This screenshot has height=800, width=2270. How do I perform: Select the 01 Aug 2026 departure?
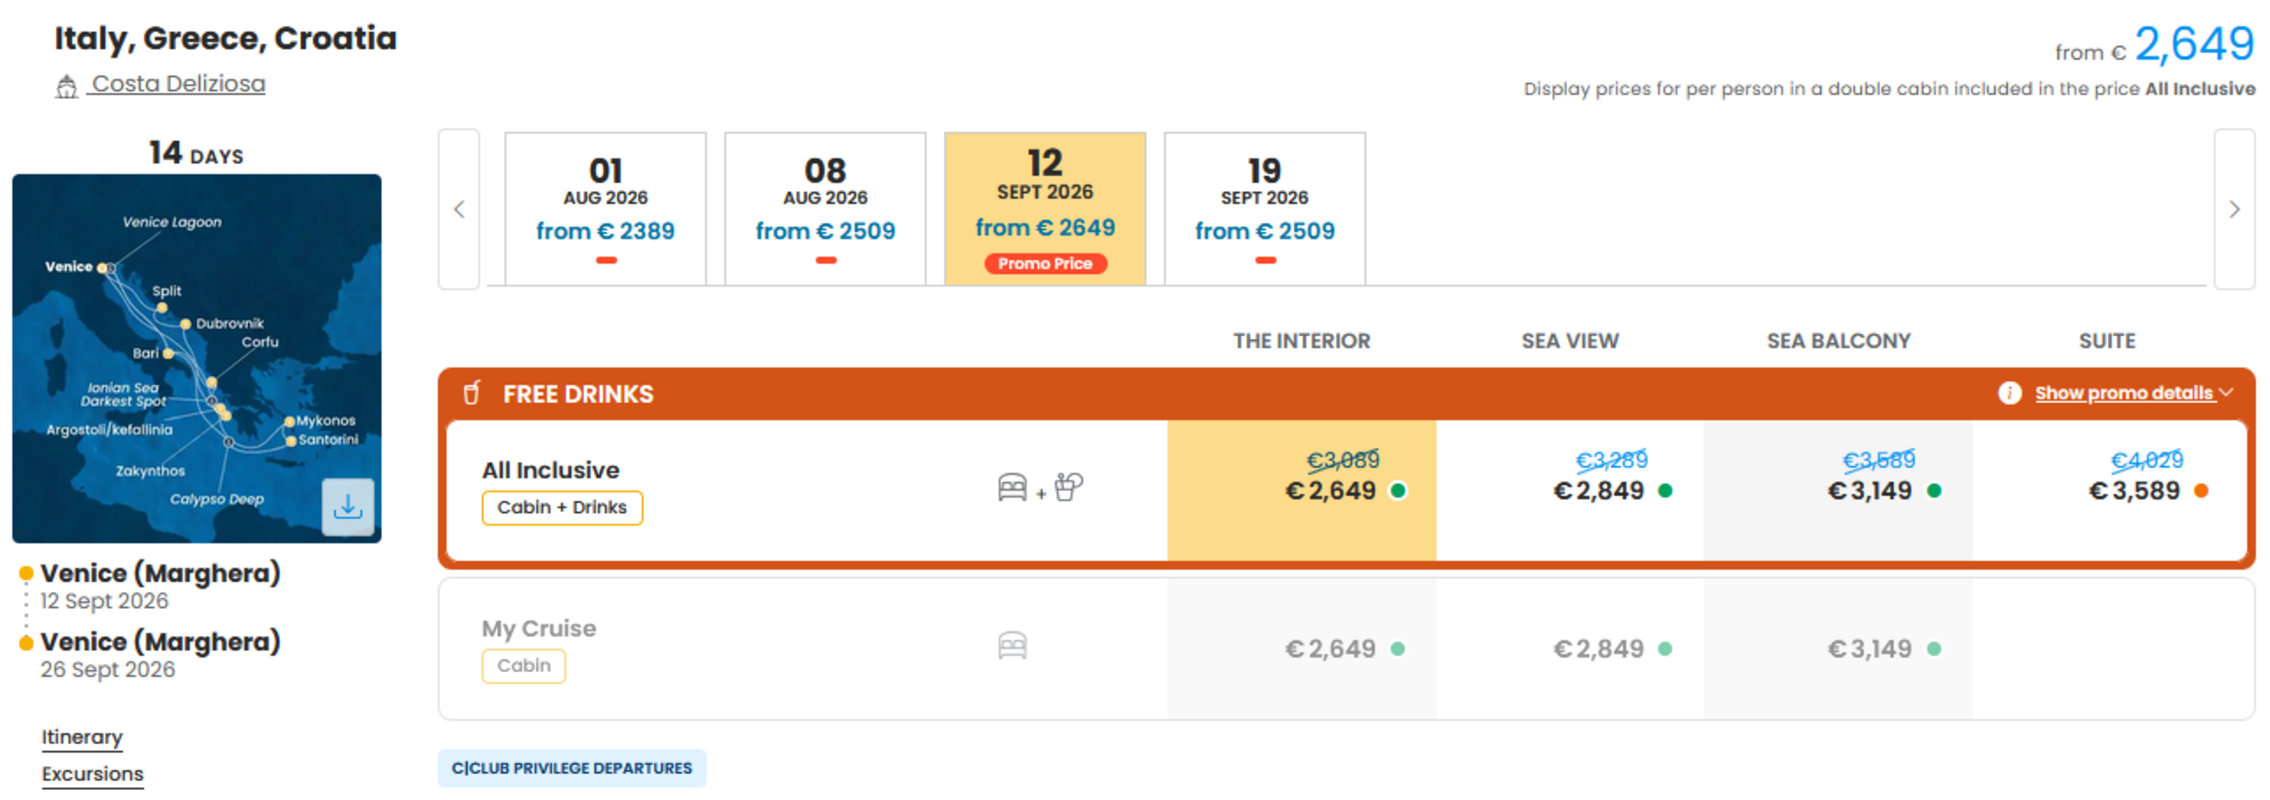tap(605, 209)
